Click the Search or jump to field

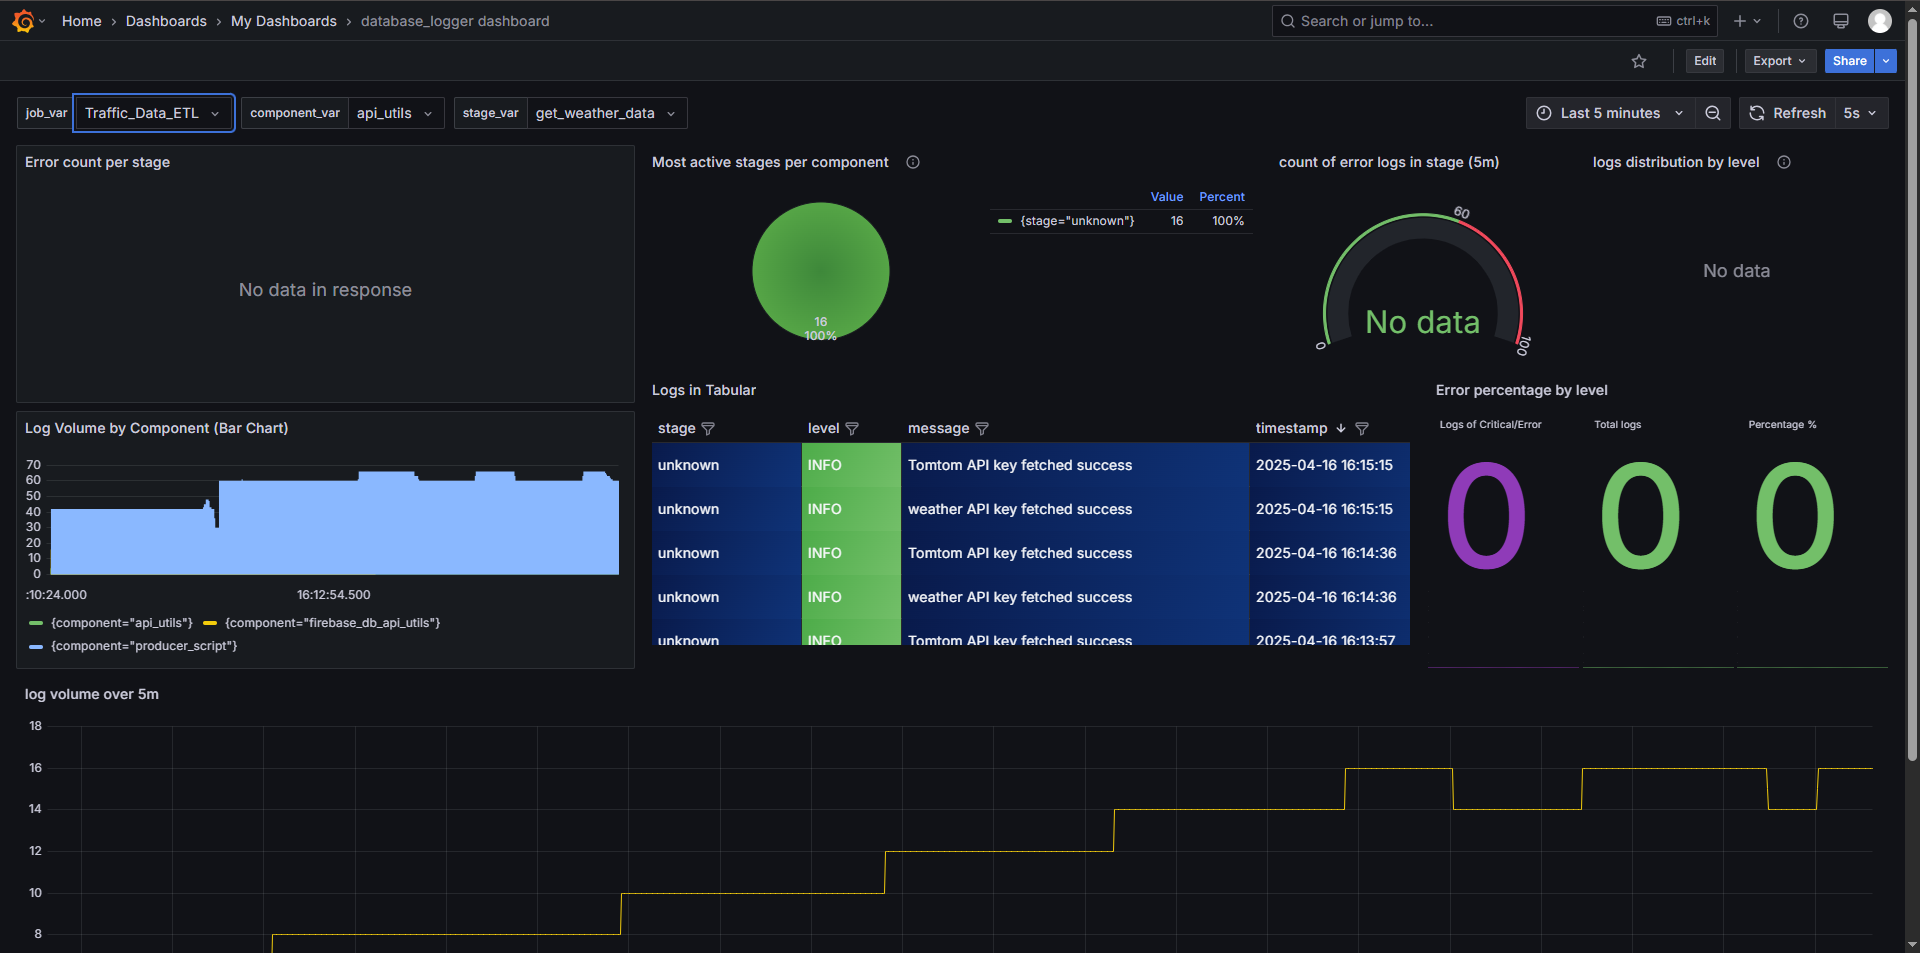pos(1450,20)
